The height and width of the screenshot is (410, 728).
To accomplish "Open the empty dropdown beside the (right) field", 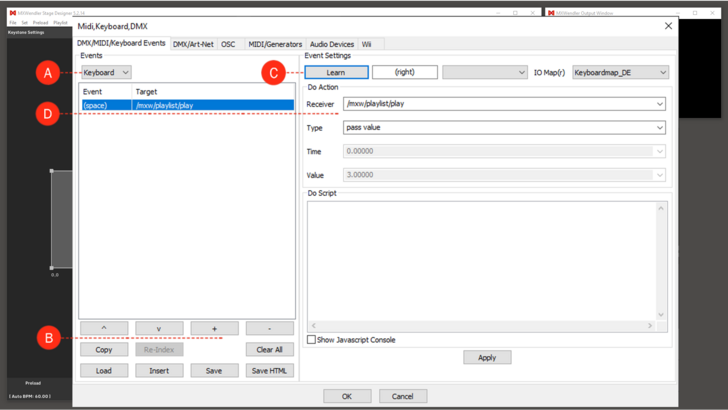I will click(x=484, y=72).
